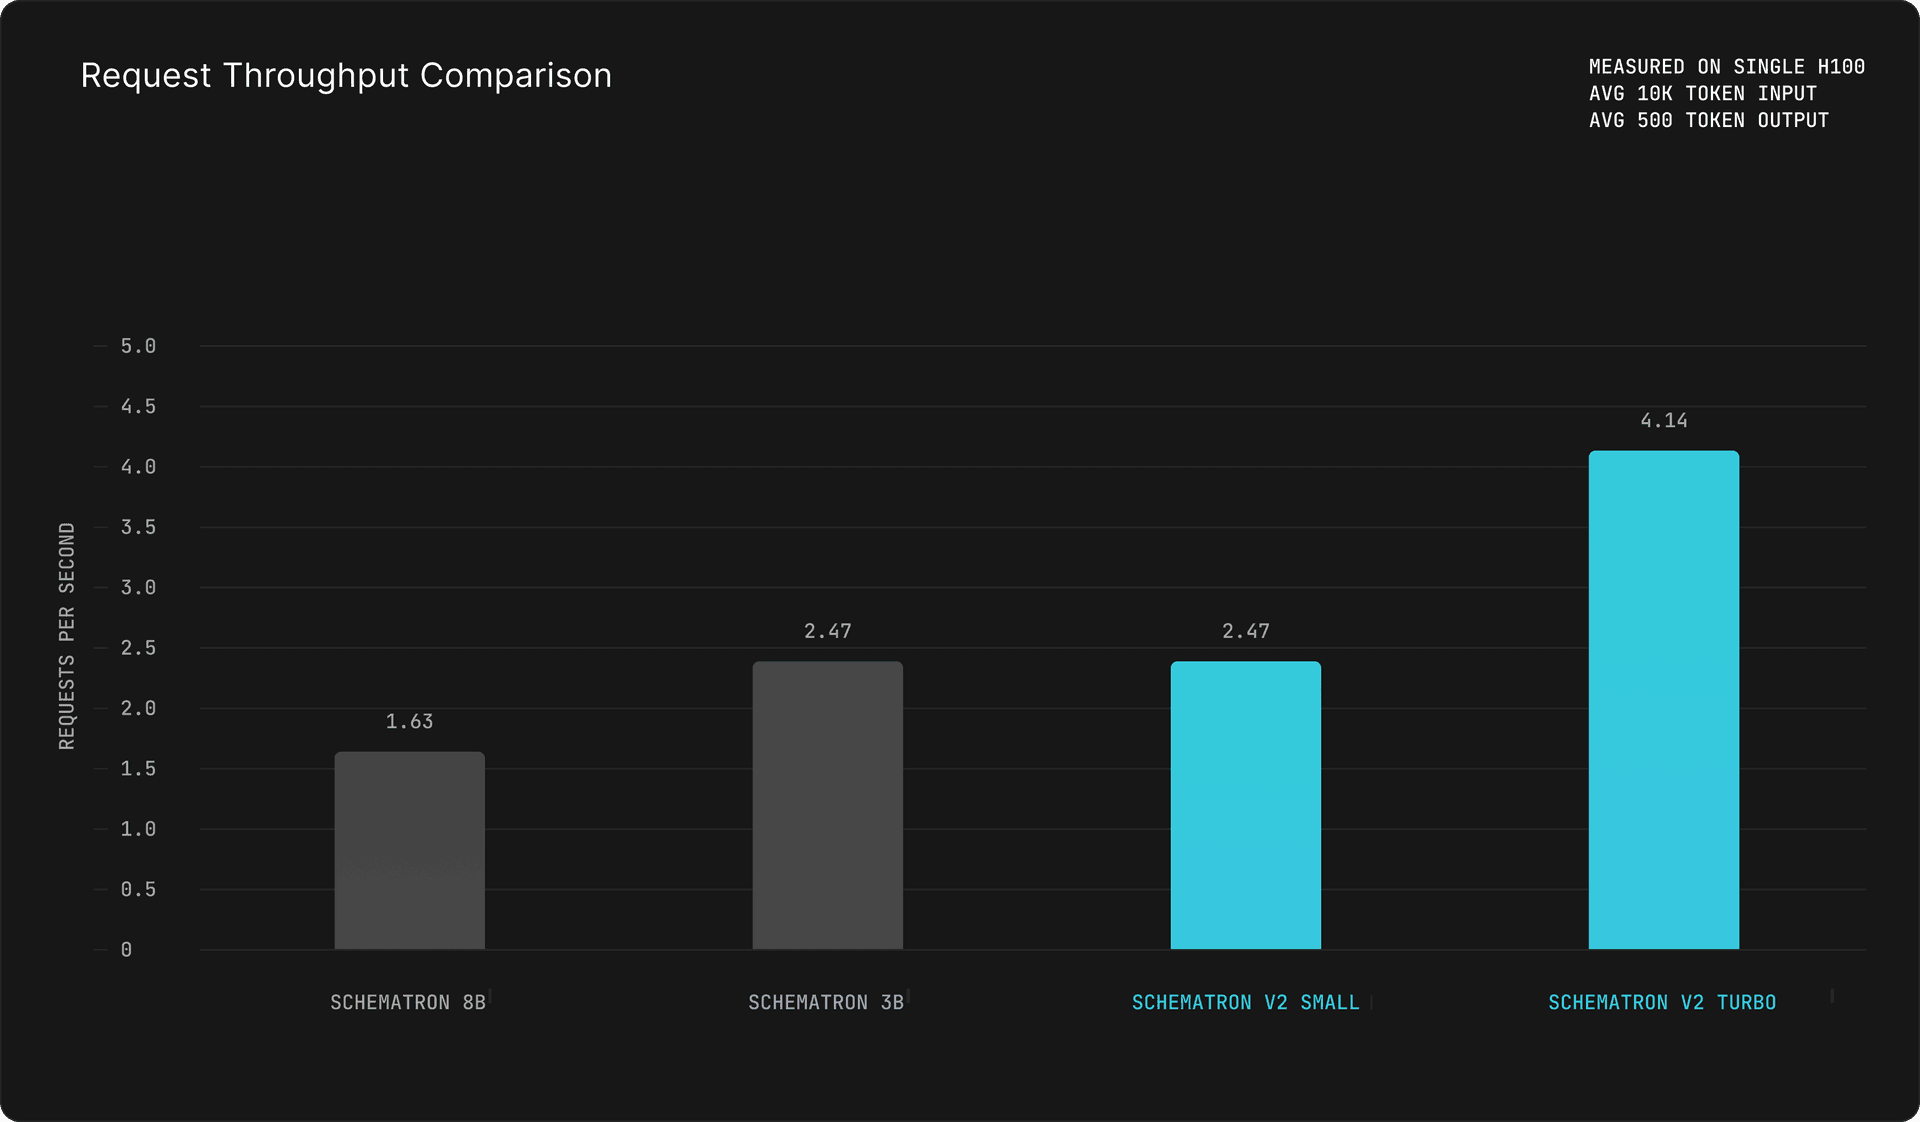Click the 1.63 value label
The height and width of the screenshot is (1122, 1920).
(x=409, y=721)
